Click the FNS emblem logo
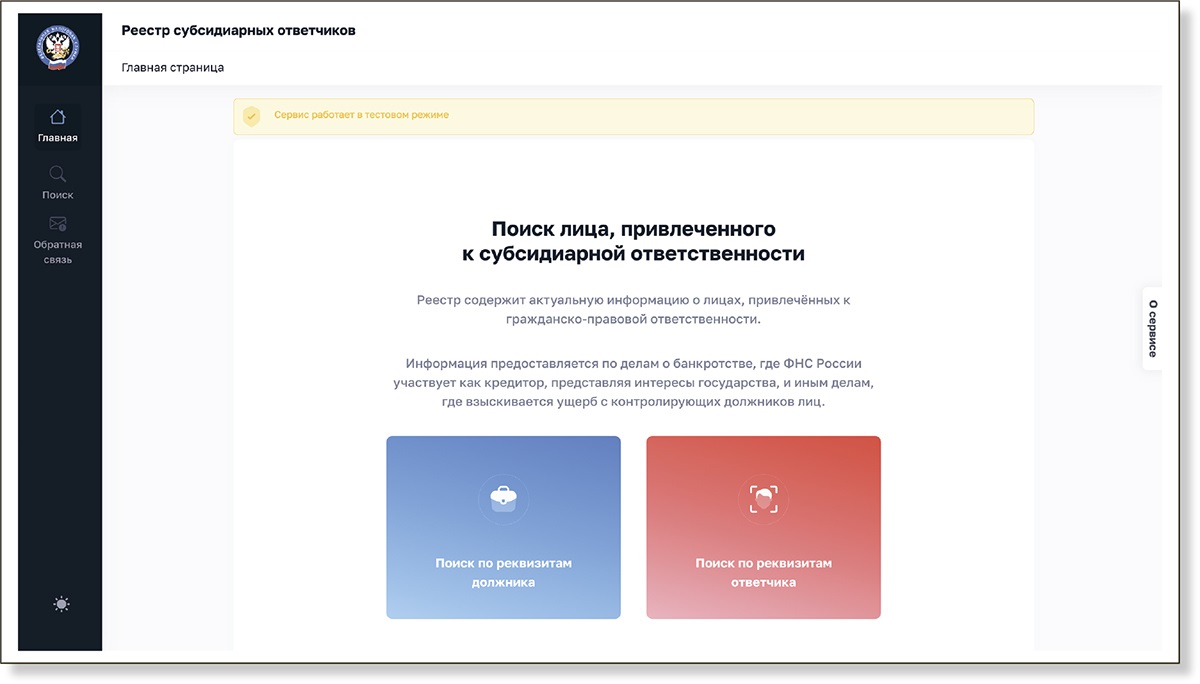The height and width of the screenshot is (684, 1200). [x=58, y=49]
